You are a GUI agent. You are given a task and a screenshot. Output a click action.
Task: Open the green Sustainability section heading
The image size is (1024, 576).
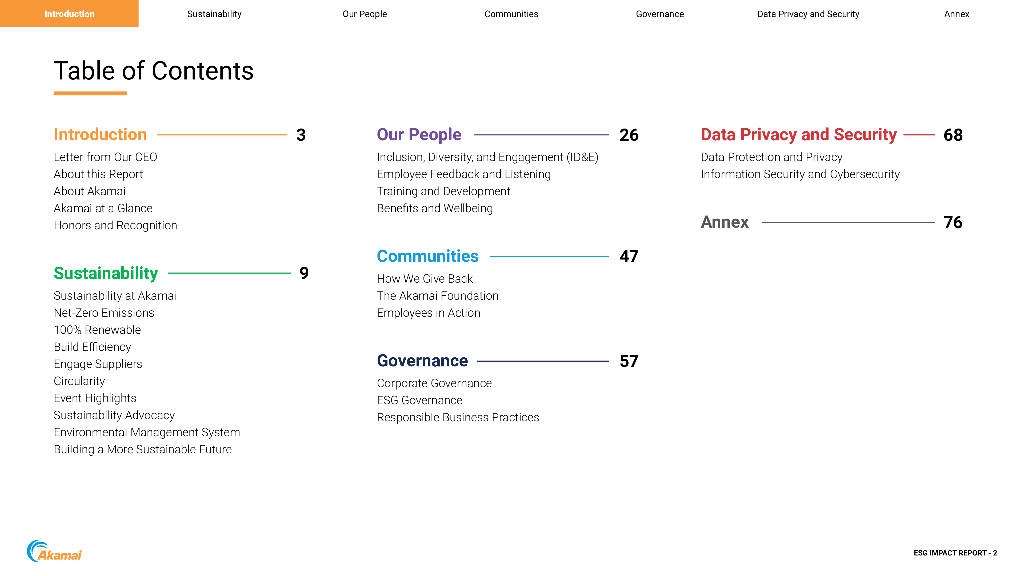(106, 273)
